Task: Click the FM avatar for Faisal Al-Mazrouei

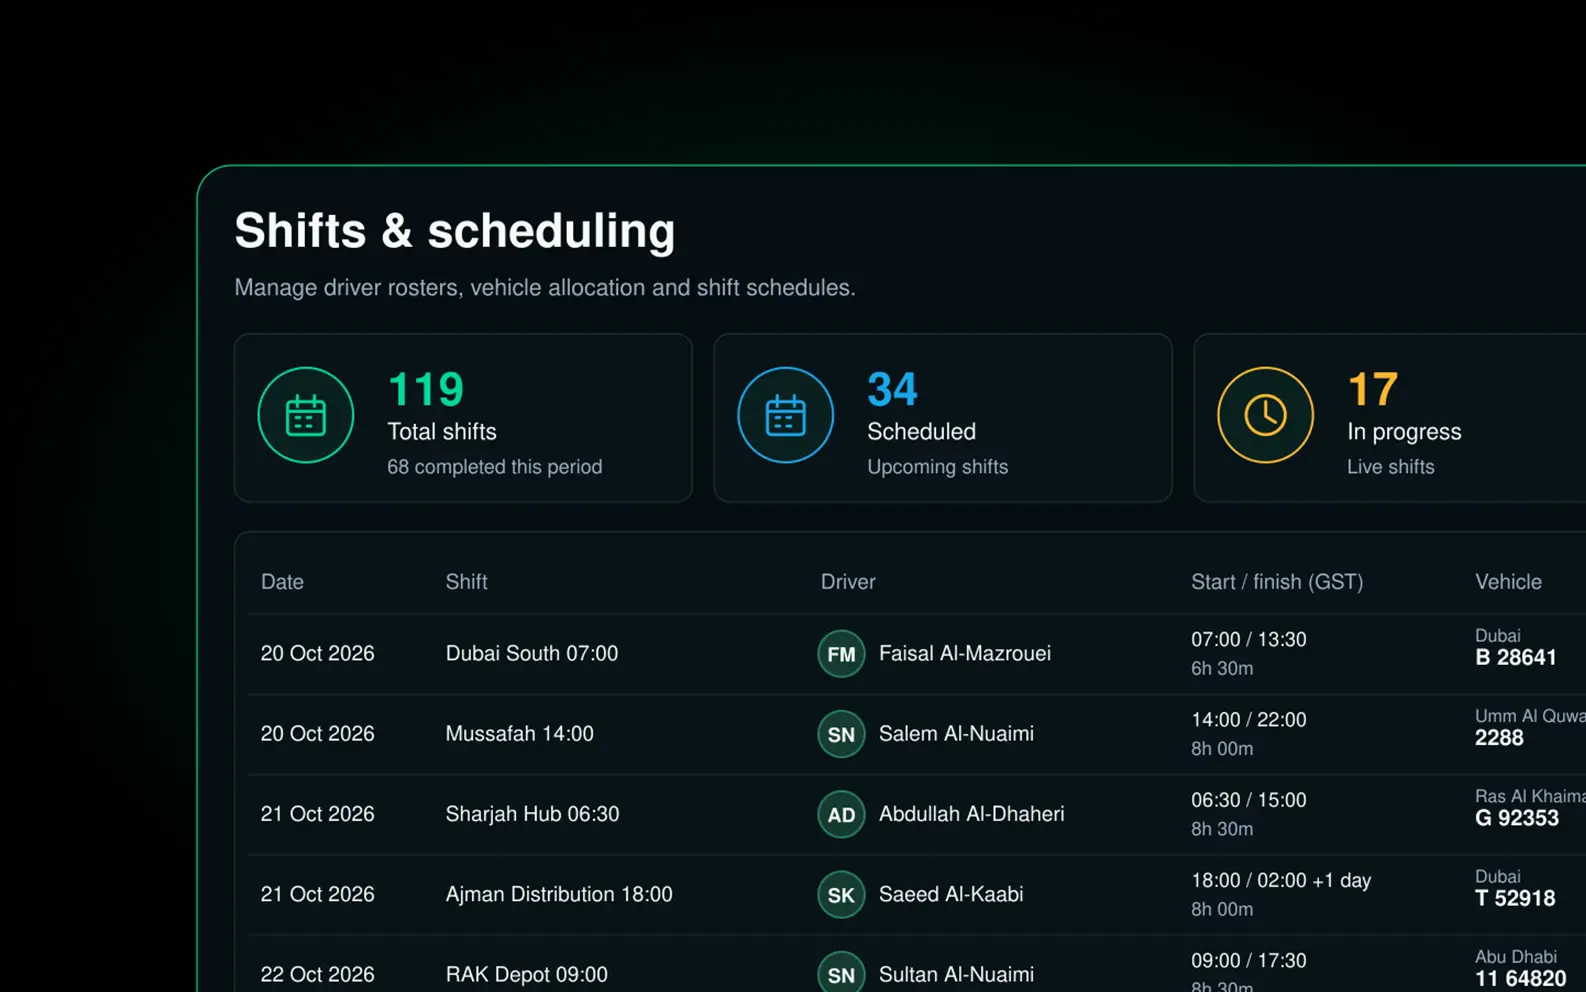Action: (841, 654)
